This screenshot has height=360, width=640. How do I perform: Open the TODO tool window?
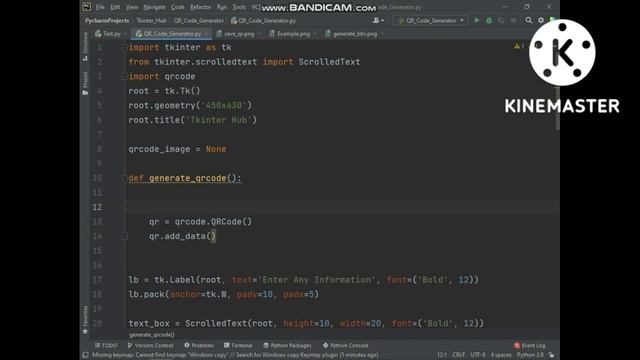[x=106, y=345]
